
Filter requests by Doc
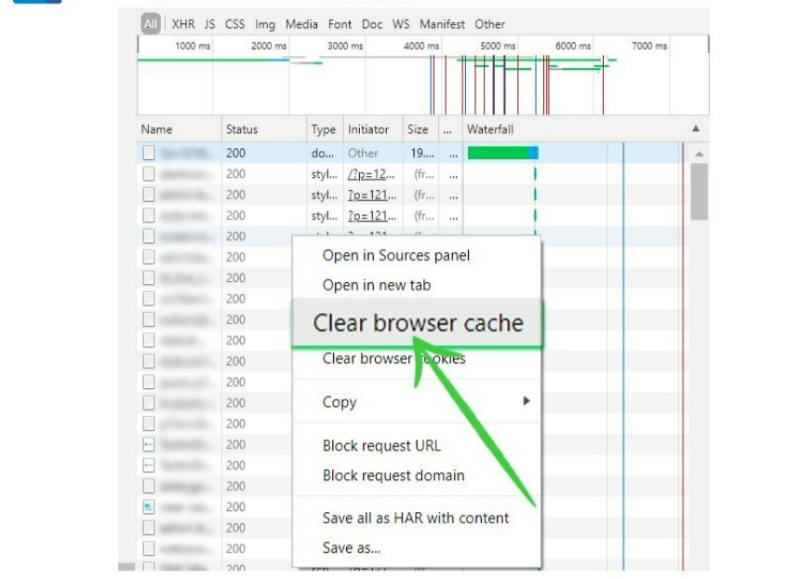coord(372,24)
